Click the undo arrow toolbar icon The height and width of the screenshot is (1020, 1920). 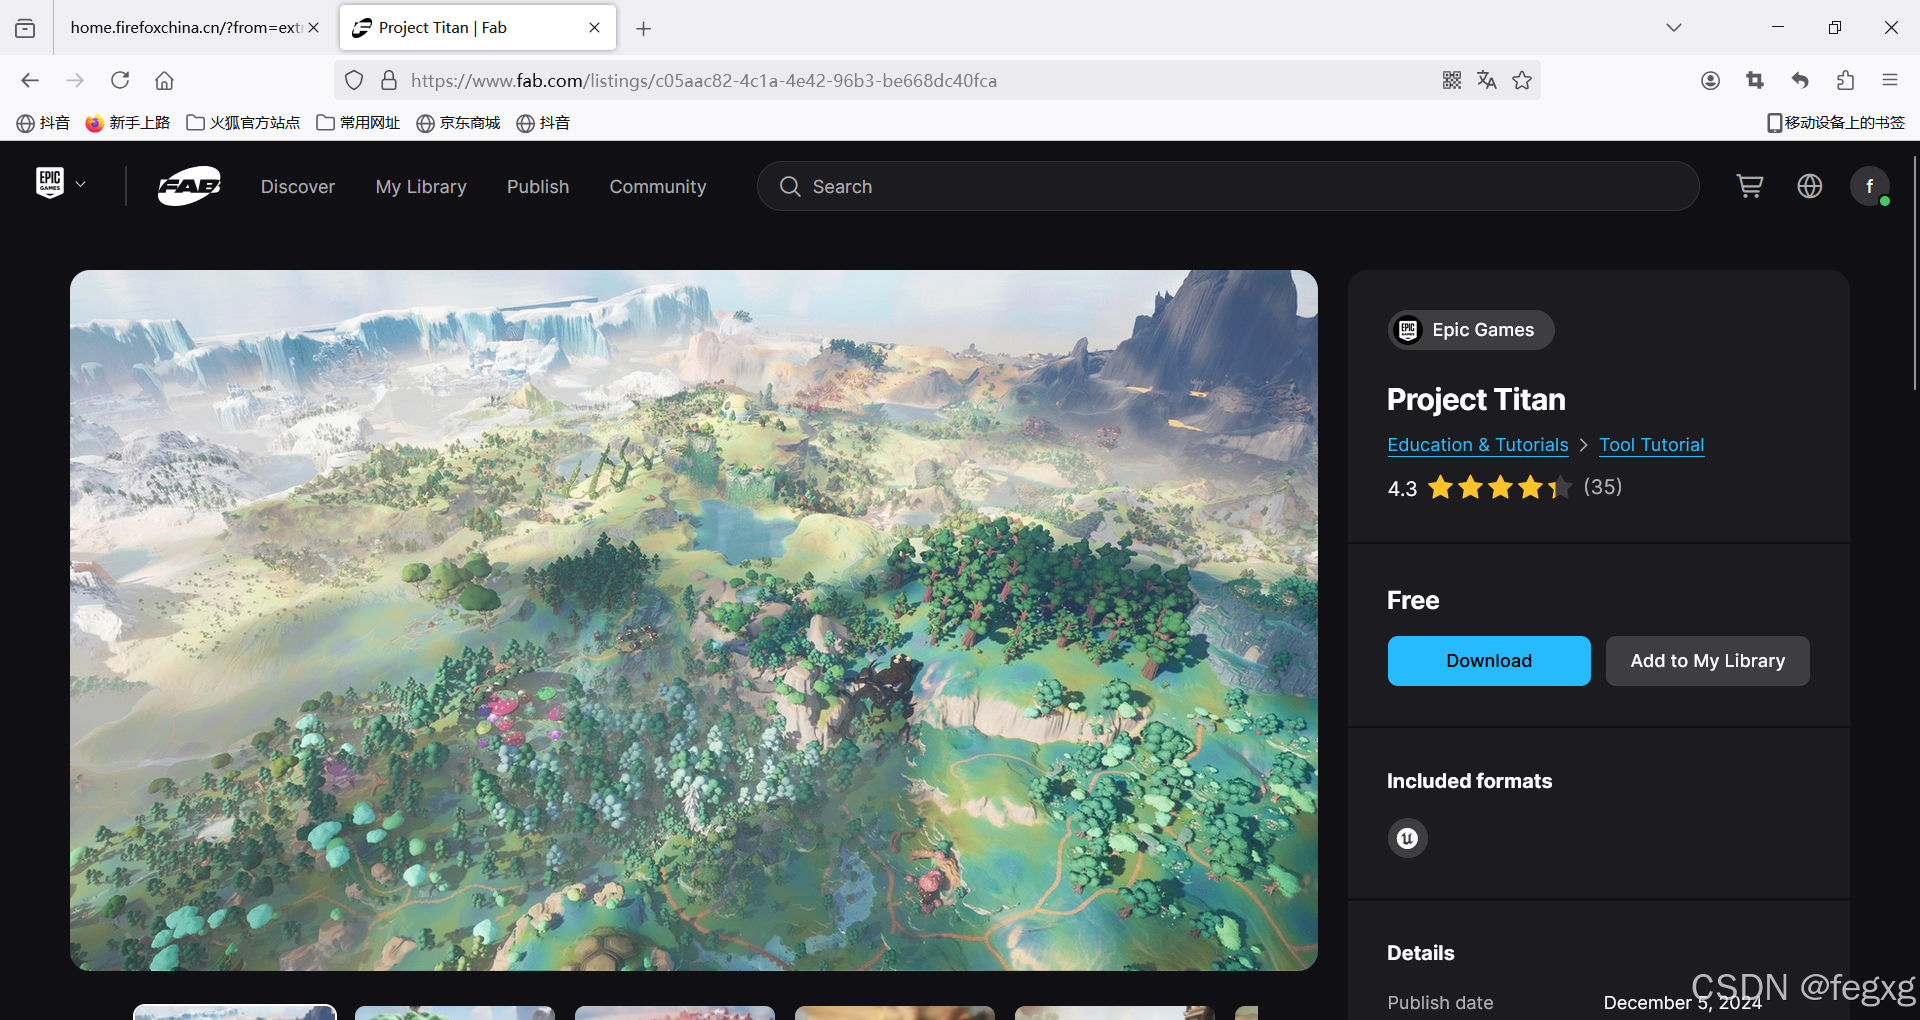1800,80
